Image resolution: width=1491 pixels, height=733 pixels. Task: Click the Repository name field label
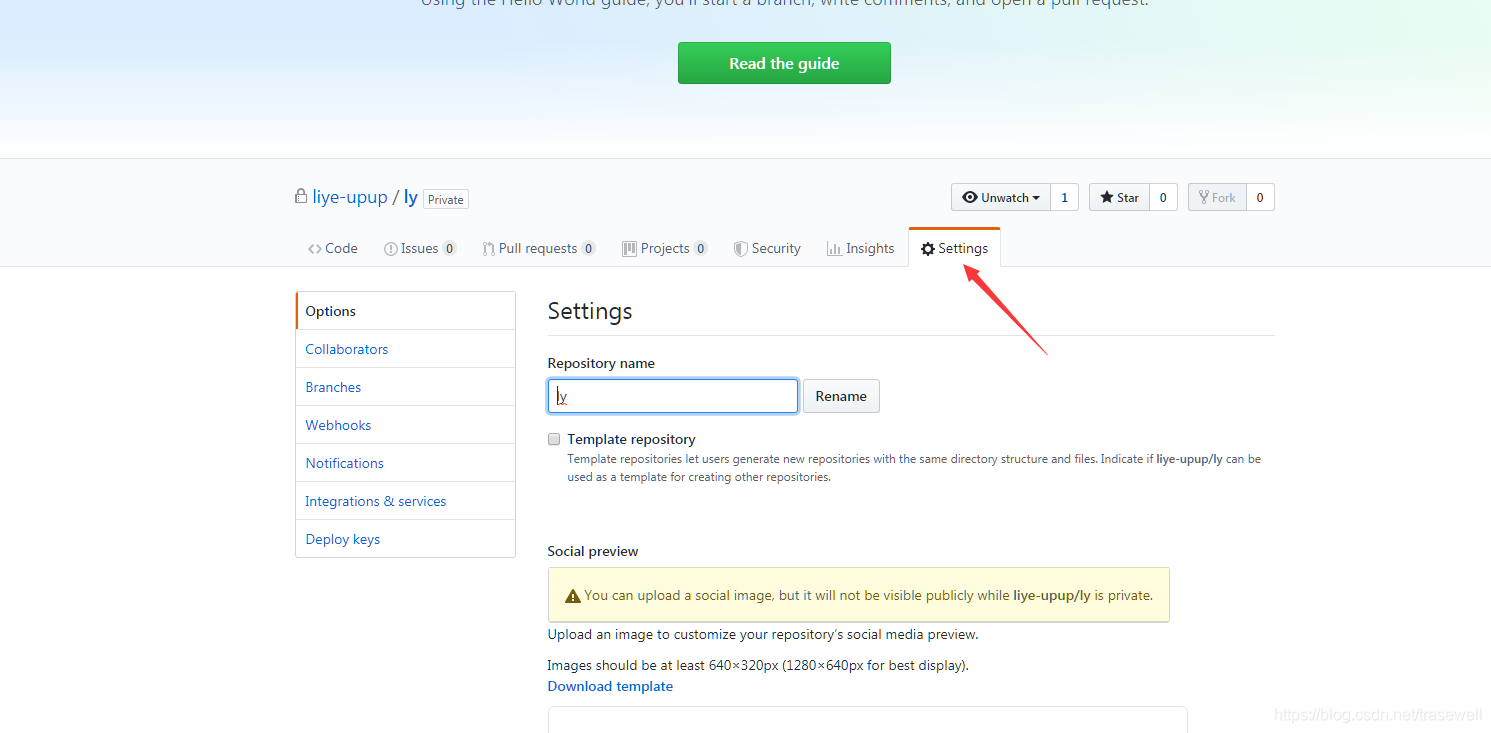pos(601,363)
